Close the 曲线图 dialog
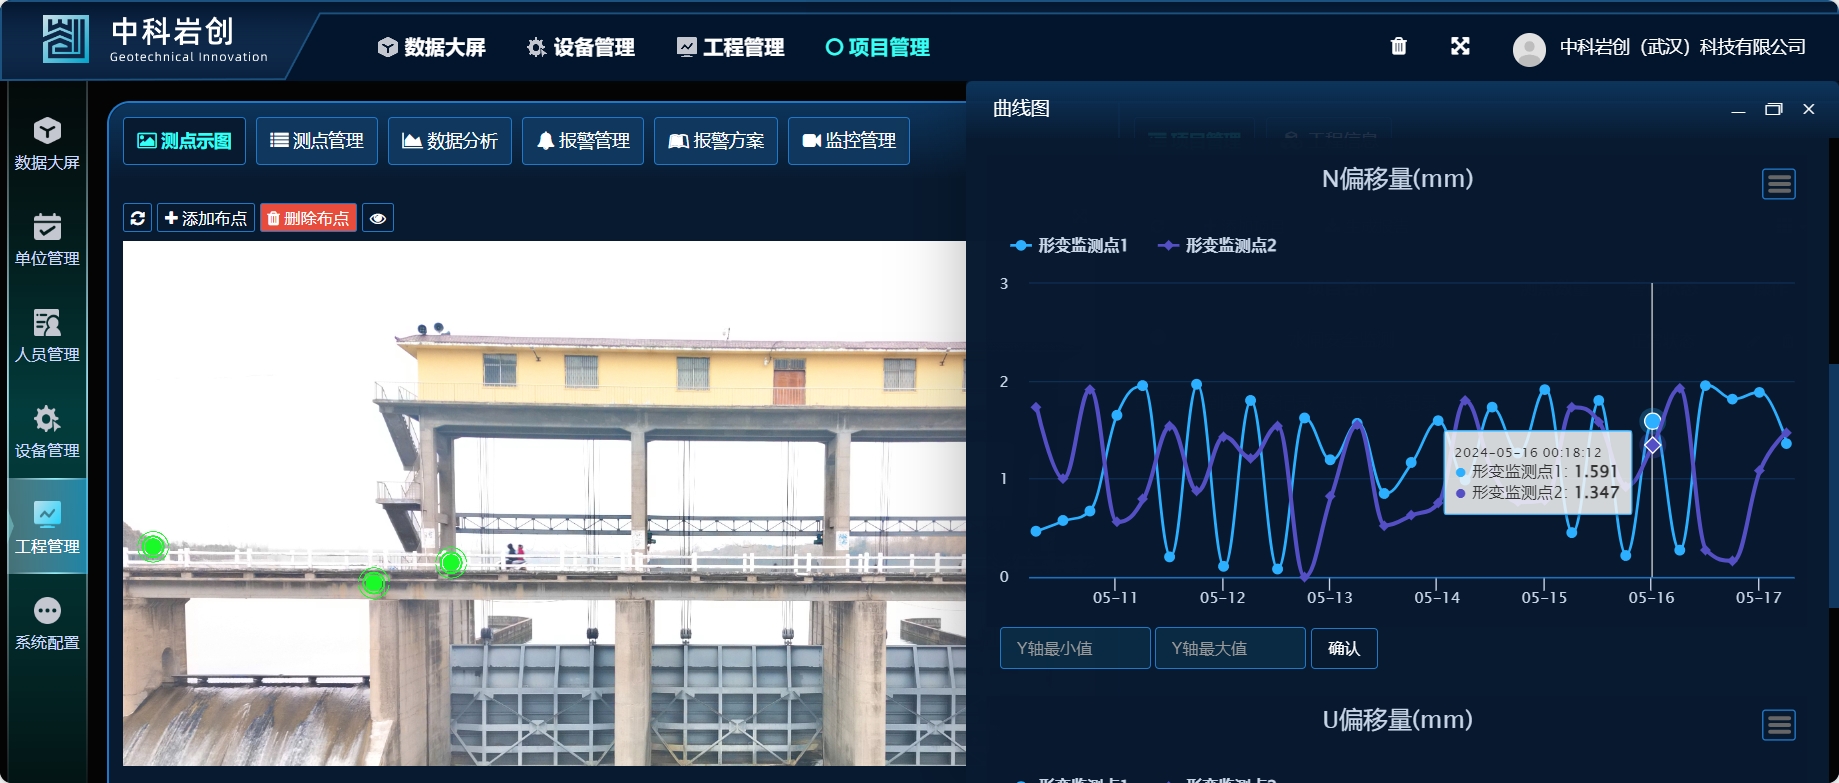Screen dimensions: 1839x783 click(x=1809, y=109)
